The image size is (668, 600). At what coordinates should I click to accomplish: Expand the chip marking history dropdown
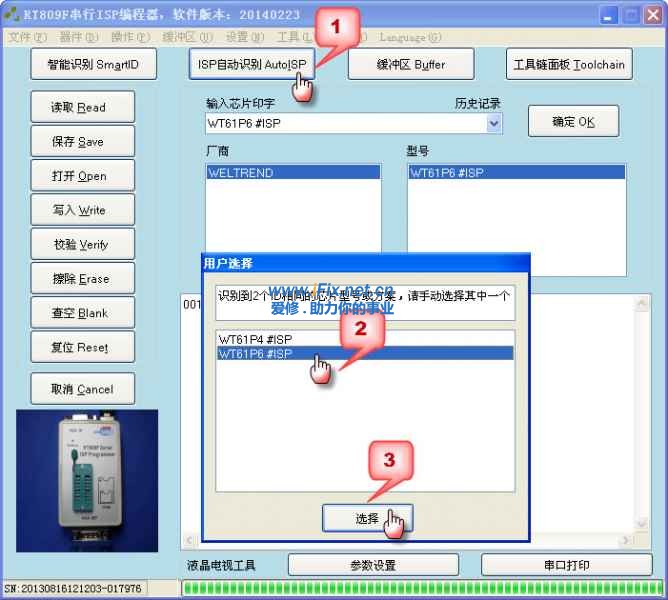coord(494,123)
